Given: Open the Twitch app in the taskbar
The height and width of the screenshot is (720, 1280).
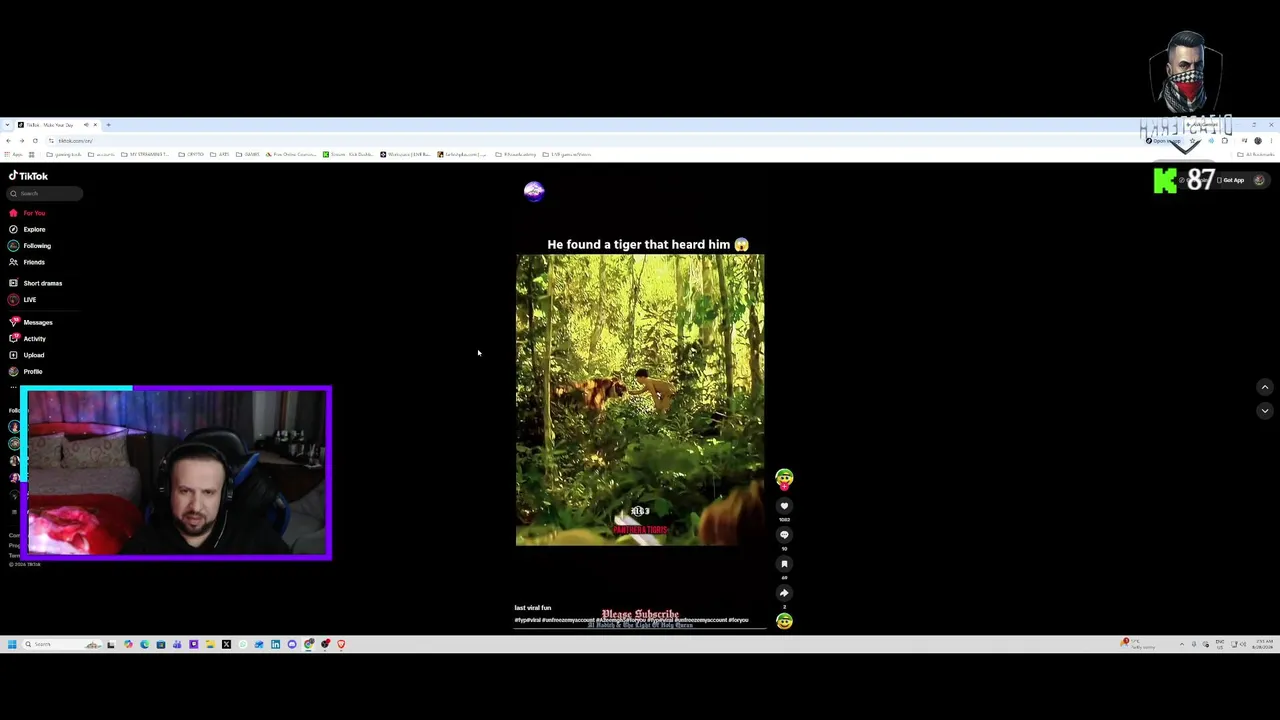Looking at the screenshot, I should tap(193, 644).
